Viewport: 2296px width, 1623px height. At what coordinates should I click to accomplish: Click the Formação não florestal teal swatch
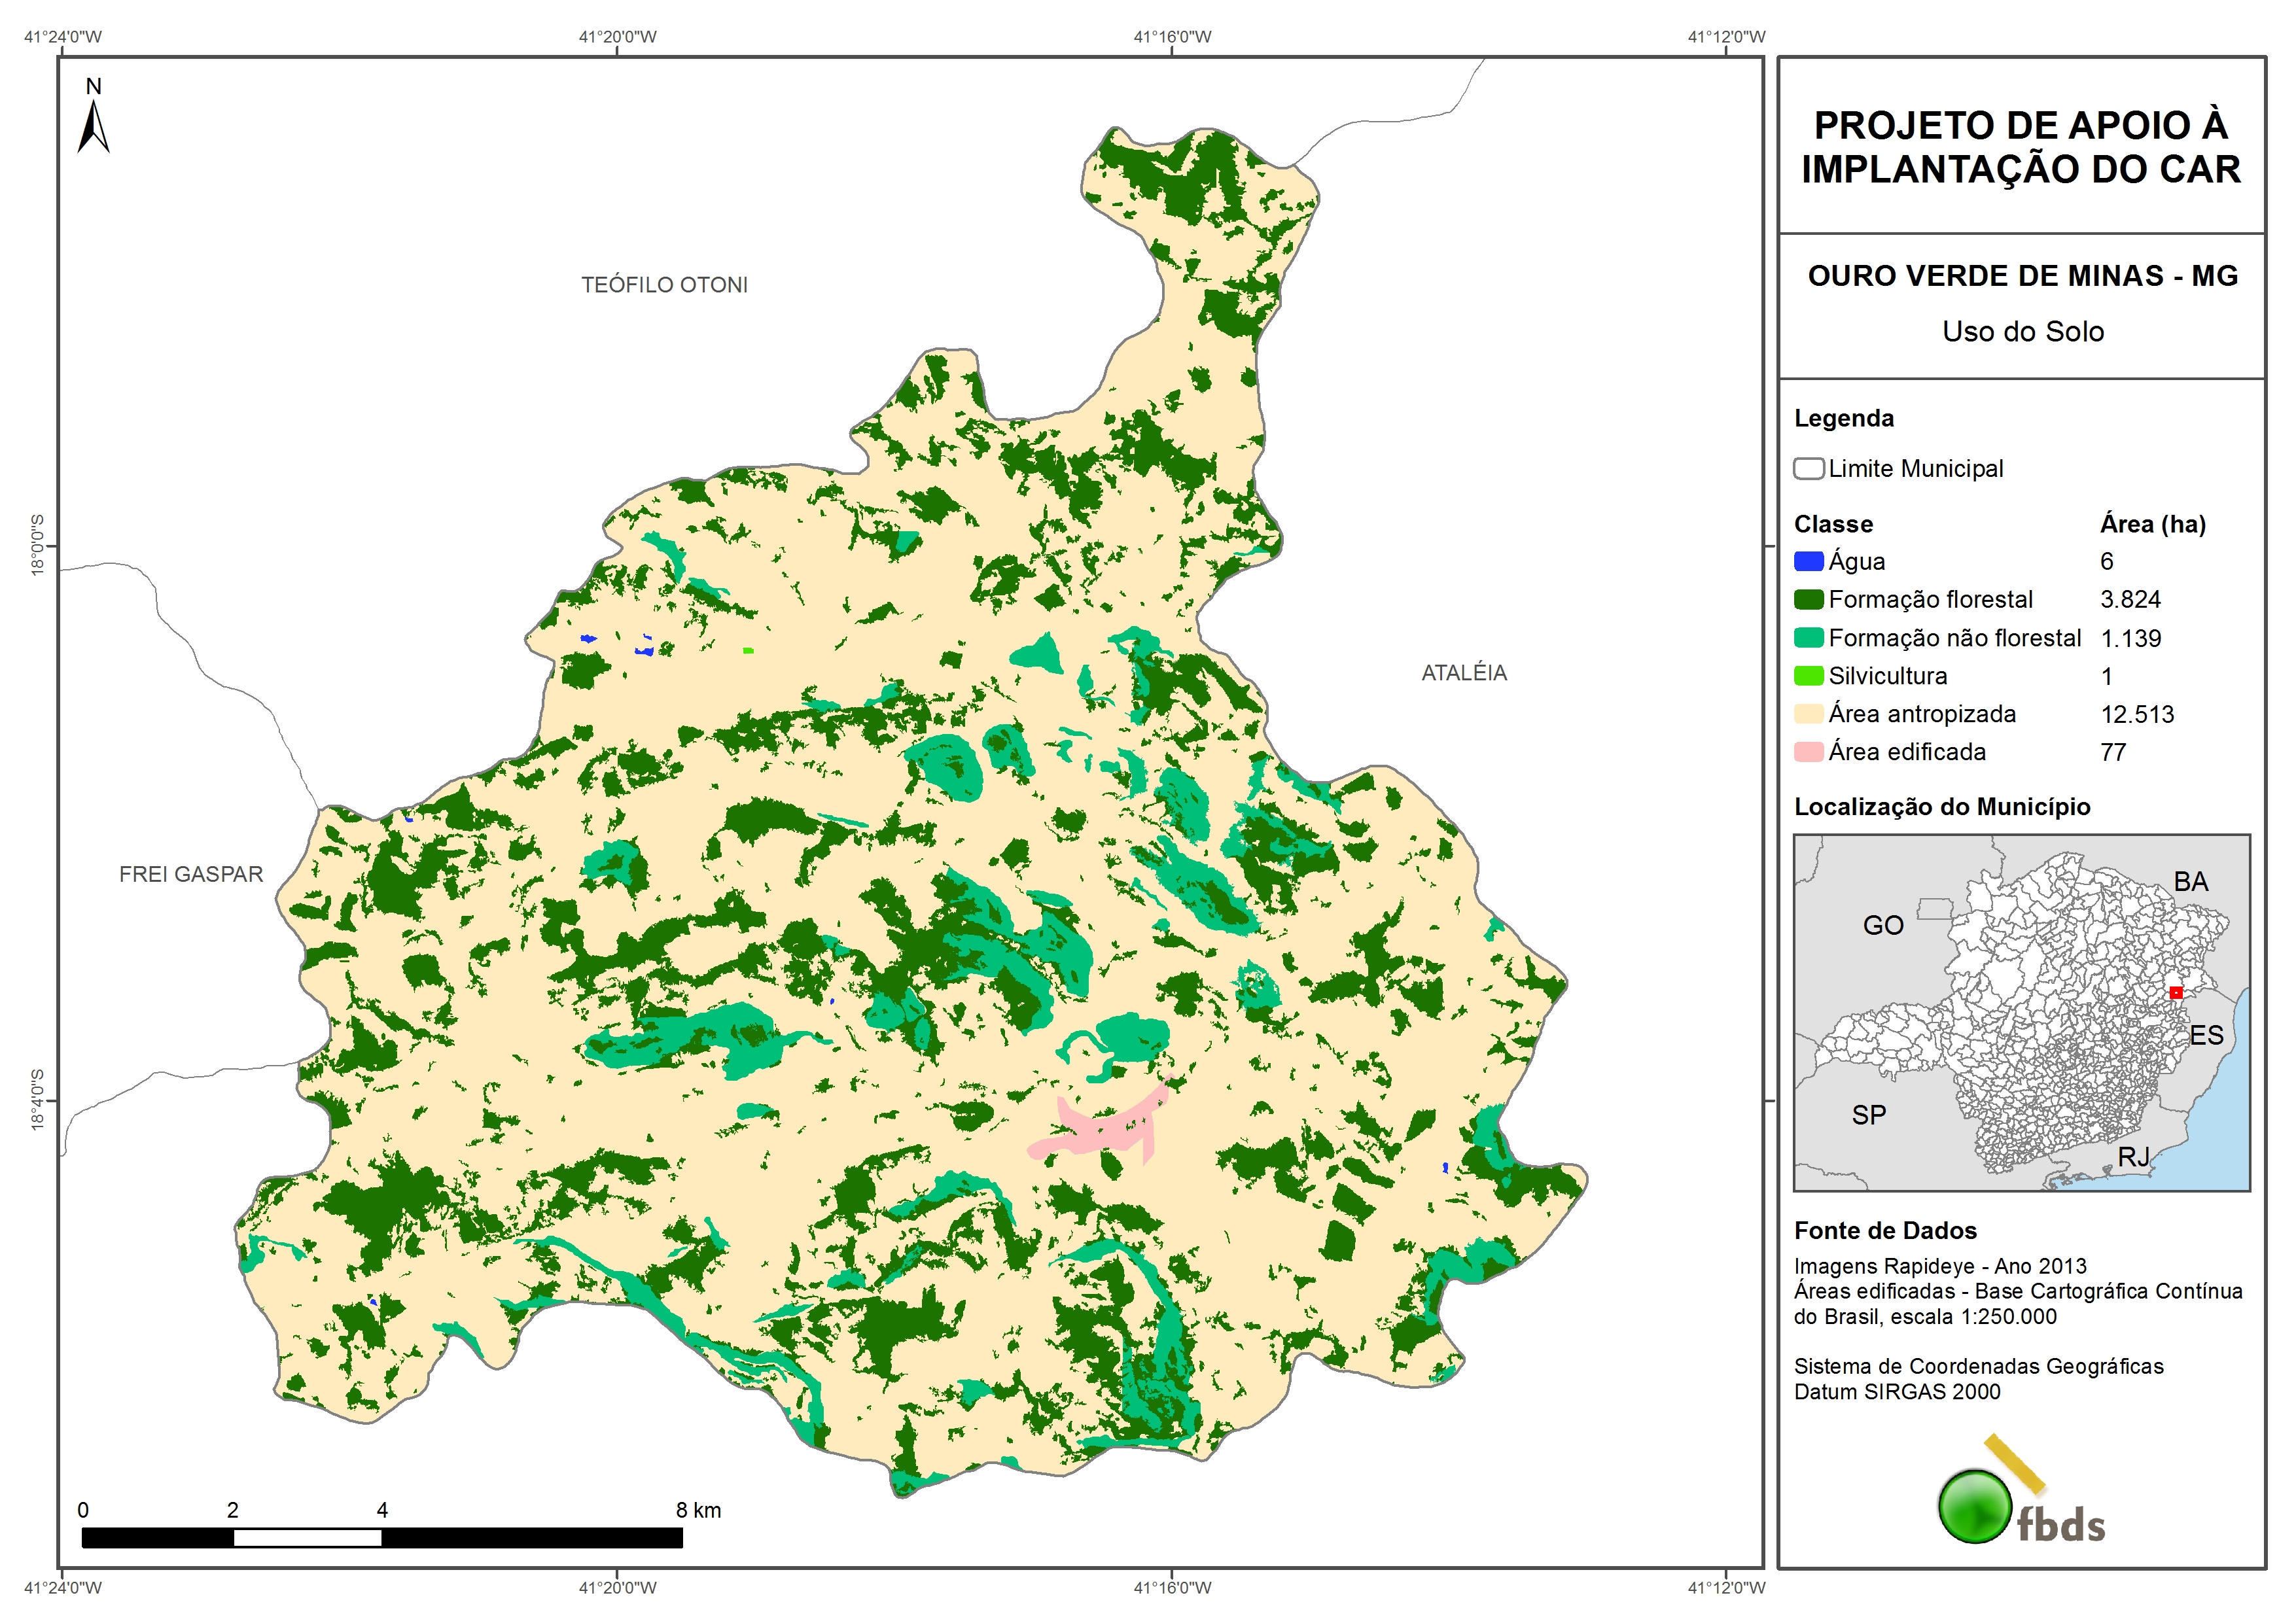coord(1808,638)
